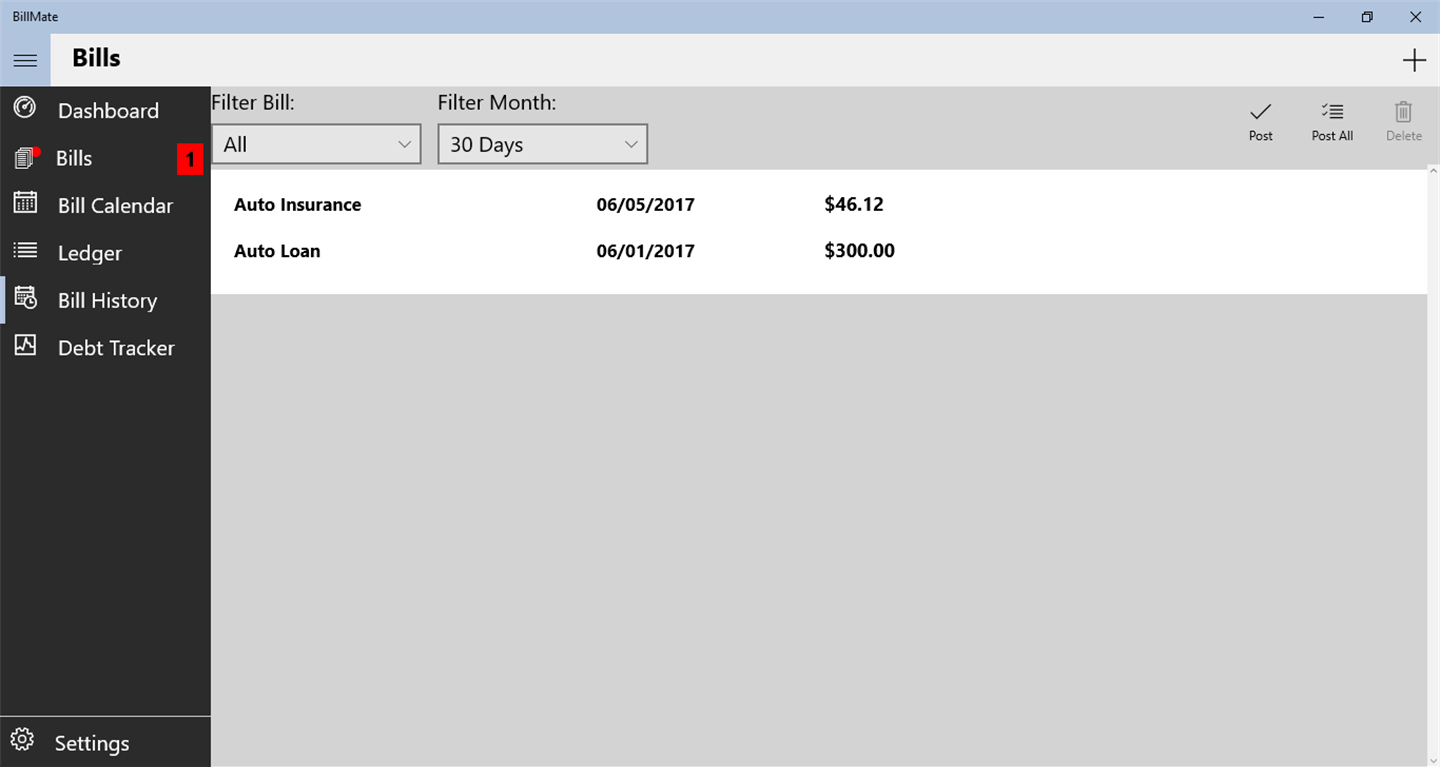Viewport: 1440px width, 767px height.
Task: Open the Ledger page
Action: pyautogui.click(x=105, y=253)
